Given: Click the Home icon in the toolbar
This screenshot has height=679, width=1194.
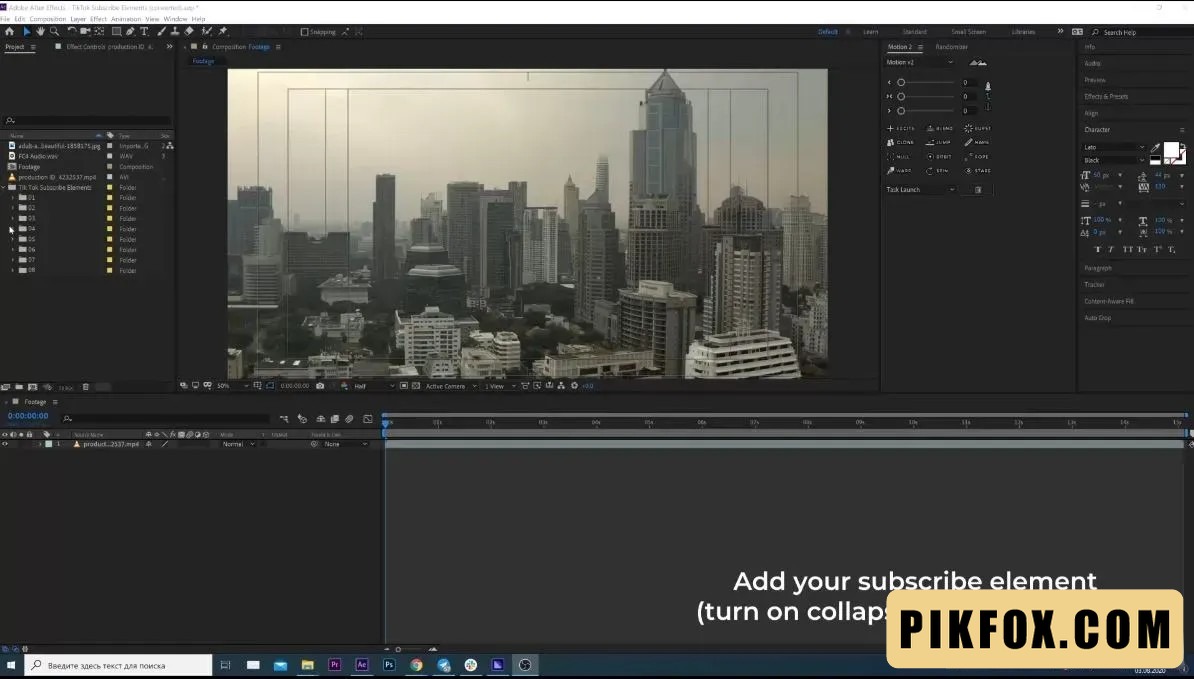Looking at the screenshot, I should pyautogui.click(x=9, y=32).
